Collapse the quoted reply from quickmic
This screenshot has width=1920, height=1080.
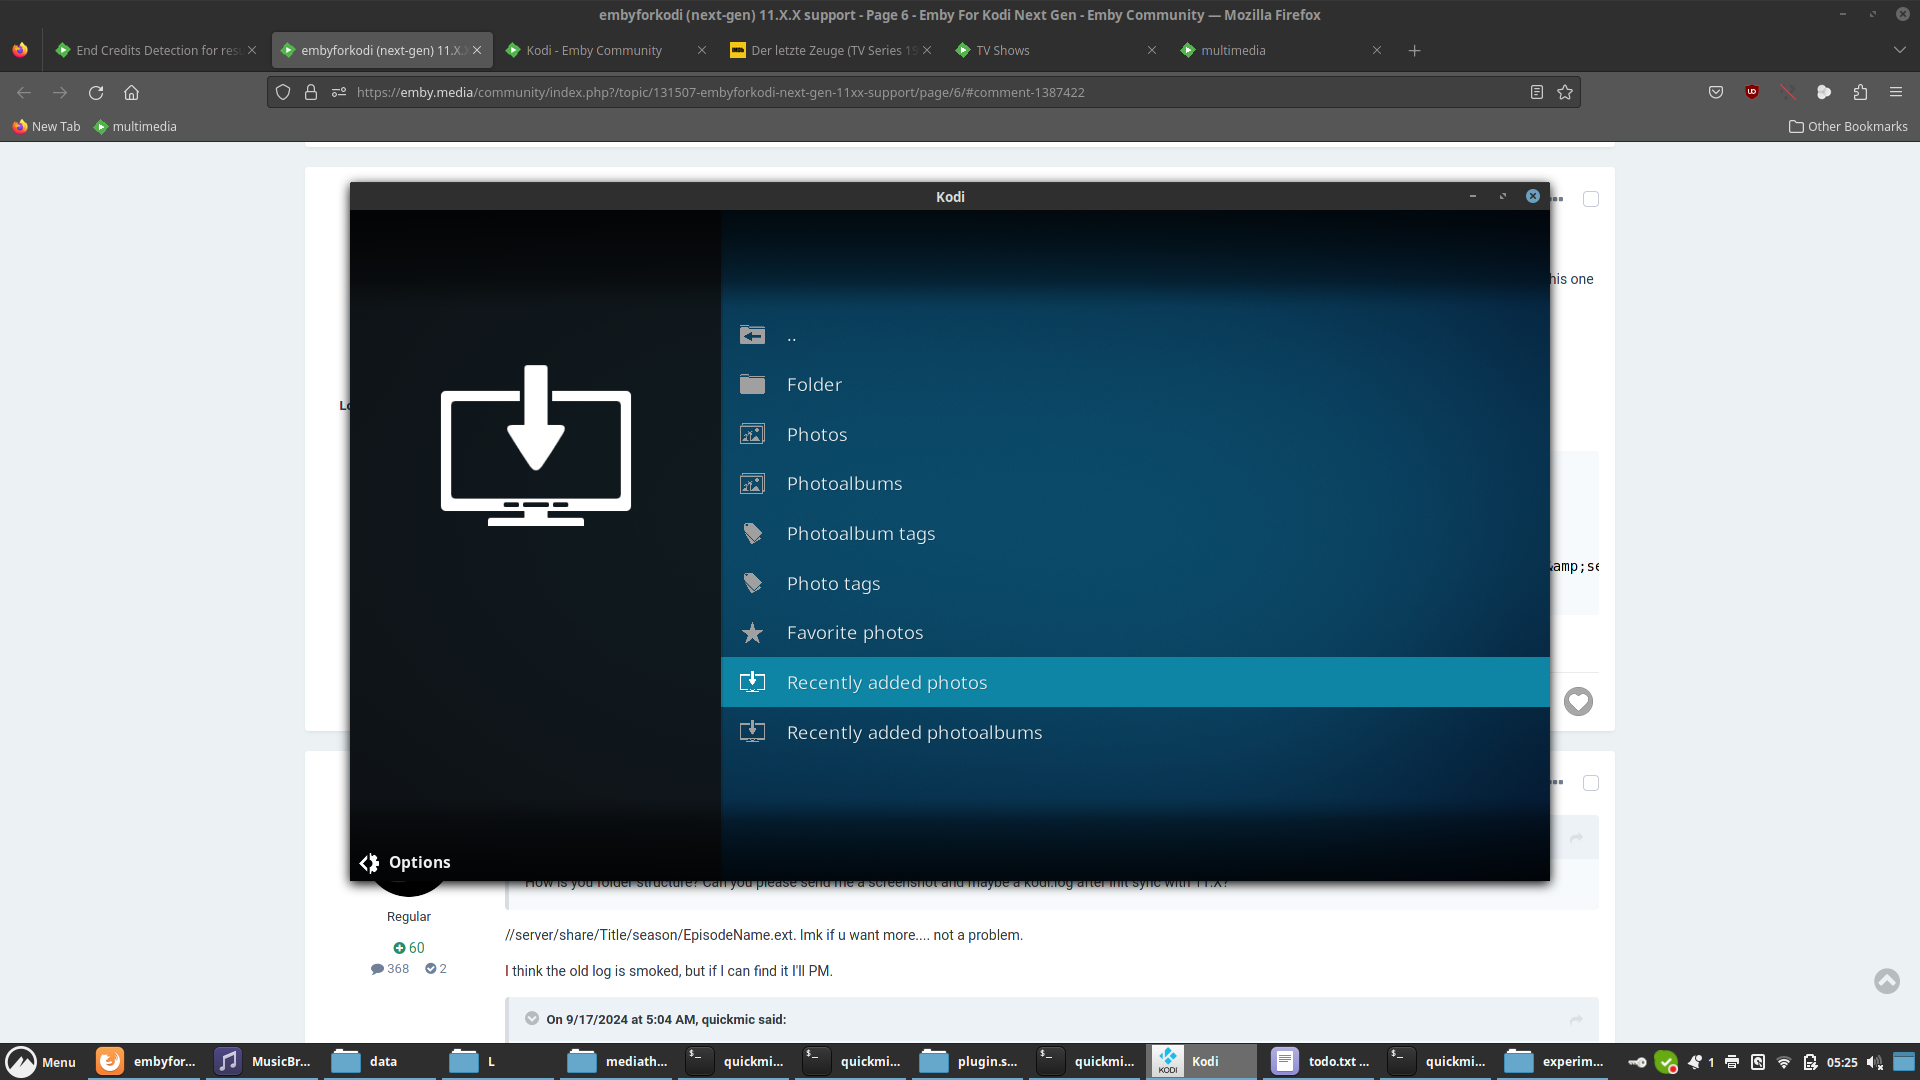click(532, 1019)
